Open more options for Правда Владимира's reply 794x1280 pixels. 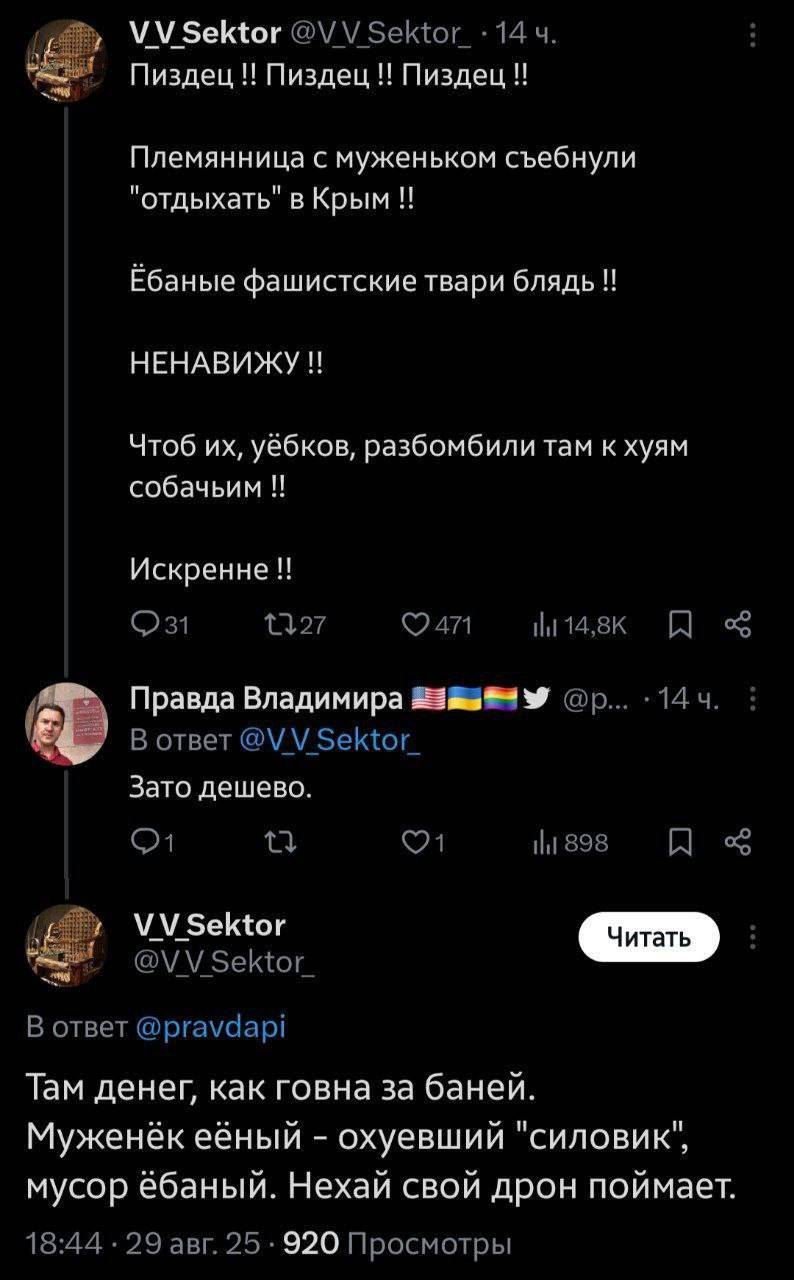pyautogui.click(x=752, y=698)
